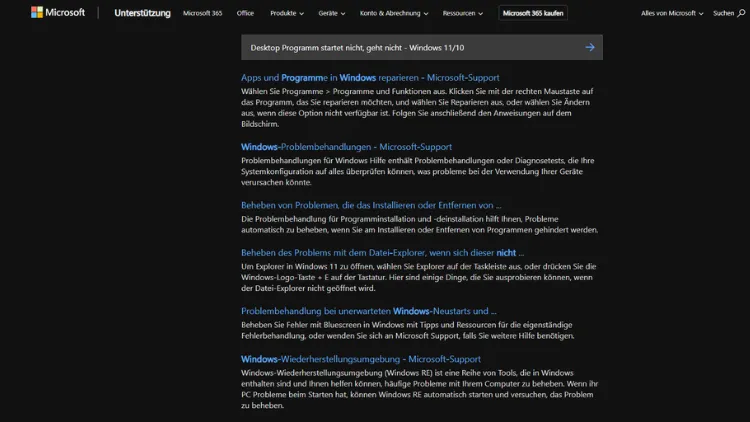
Task: Click Microsoft 365 kaufen button
Action: [533, 13]
